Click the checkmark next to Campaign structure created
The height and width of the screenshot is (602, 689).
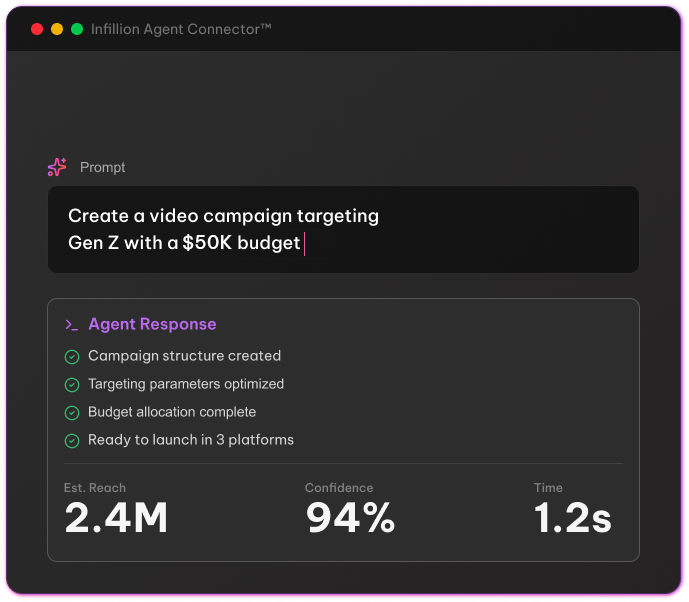(72, 357)
